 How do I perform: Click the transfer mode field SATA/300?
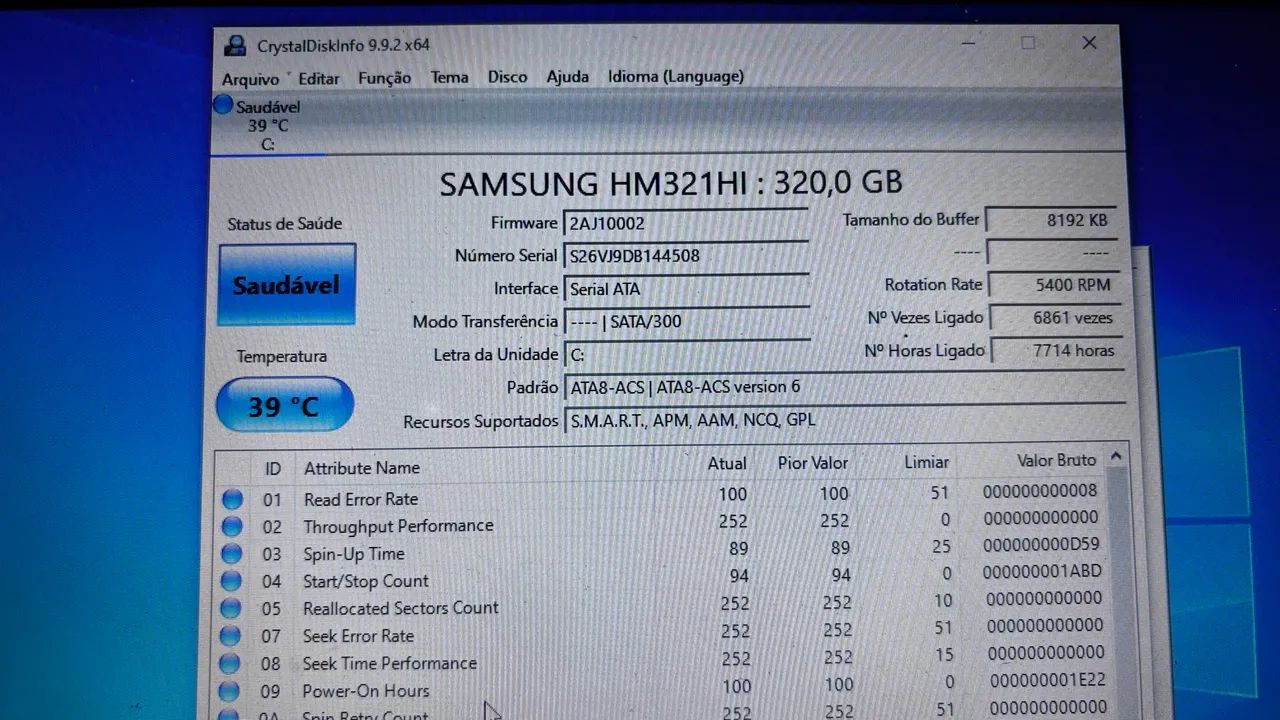pos(686,322)
